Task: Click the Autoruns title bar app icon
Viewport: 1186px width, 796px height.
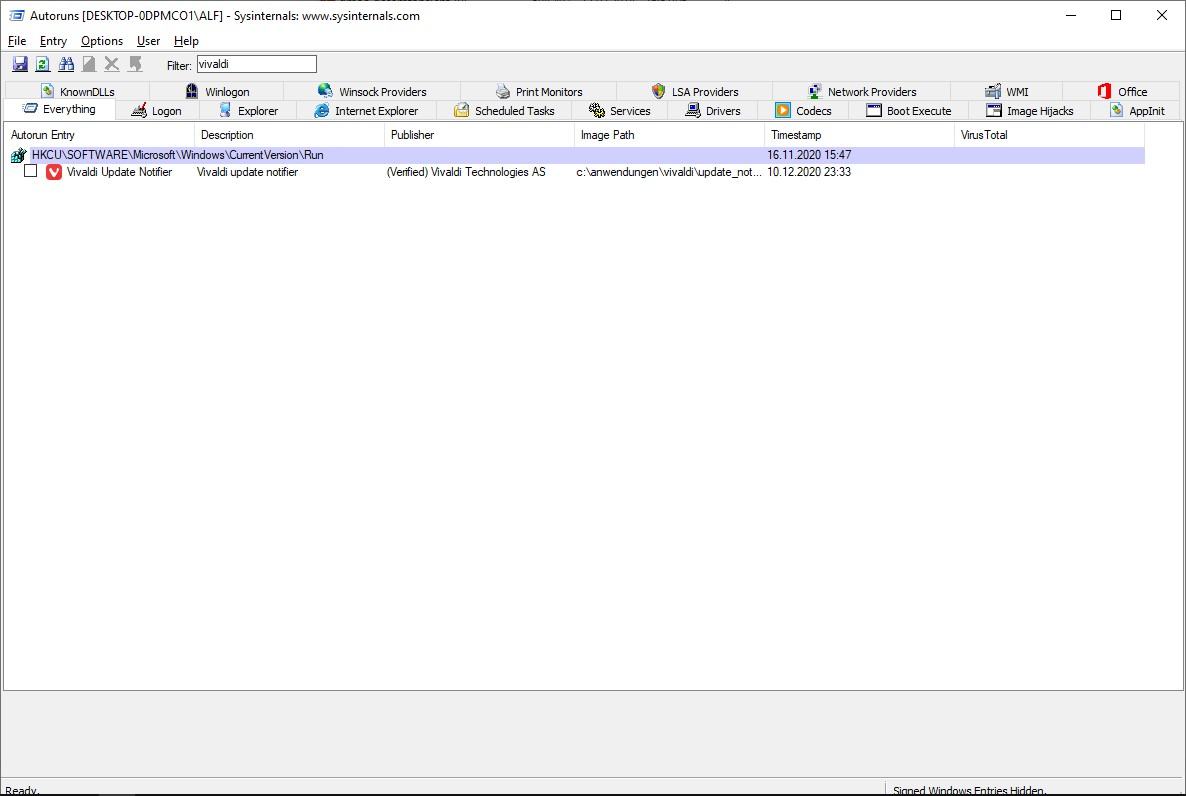Action: [x=17, y=15]
